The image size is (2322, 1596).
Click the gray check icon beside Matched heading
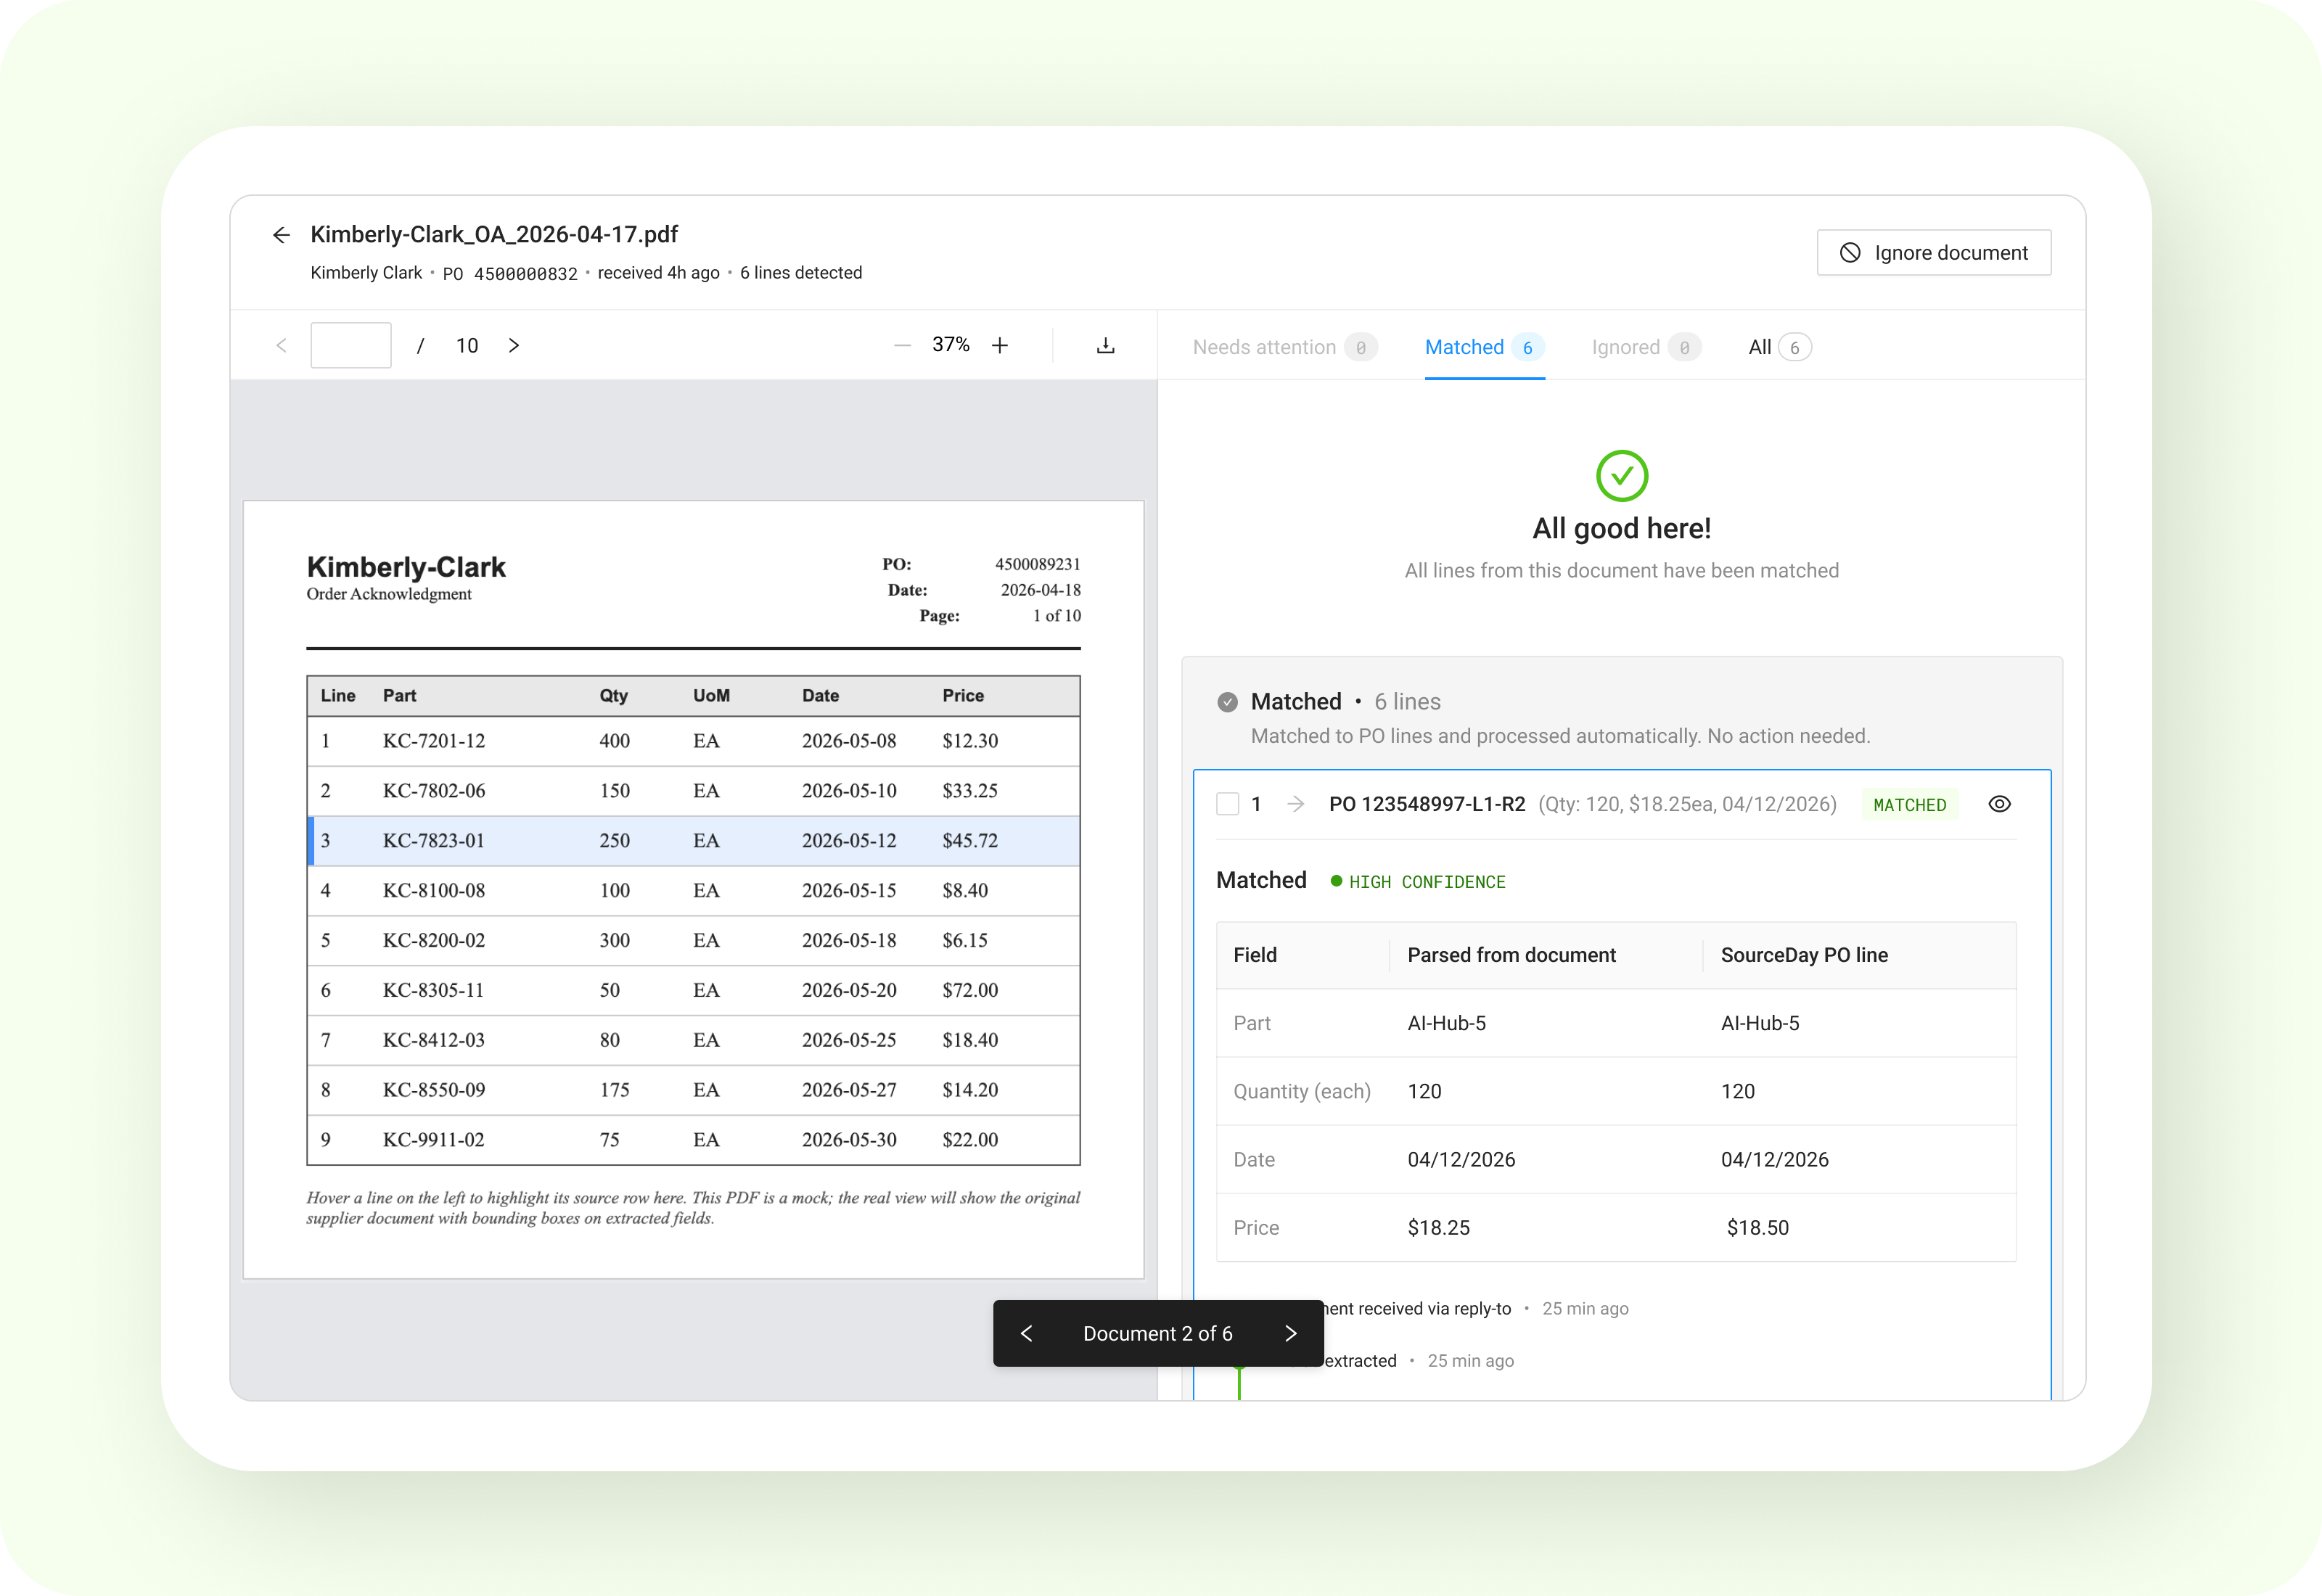(x=1227, y=702)
